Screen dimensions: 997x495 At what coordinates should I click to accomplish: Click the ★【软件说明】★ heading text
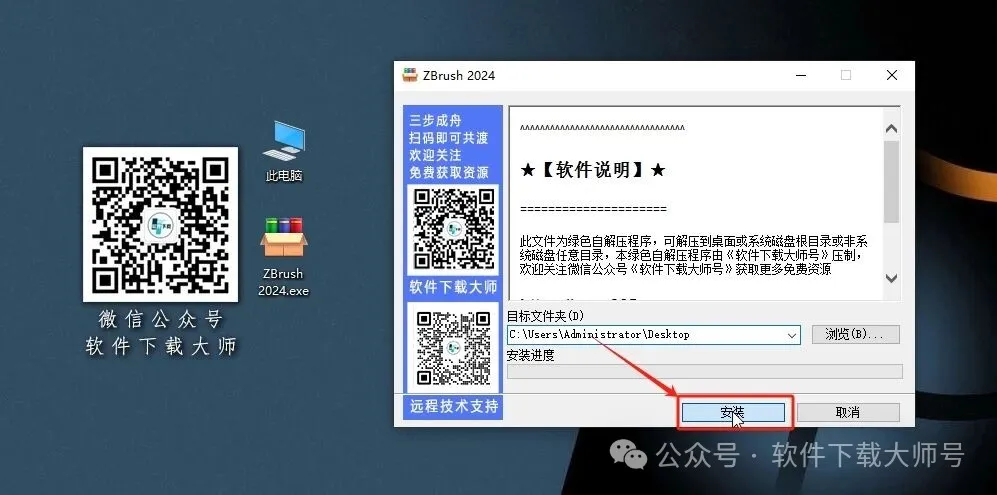[593, 170]
